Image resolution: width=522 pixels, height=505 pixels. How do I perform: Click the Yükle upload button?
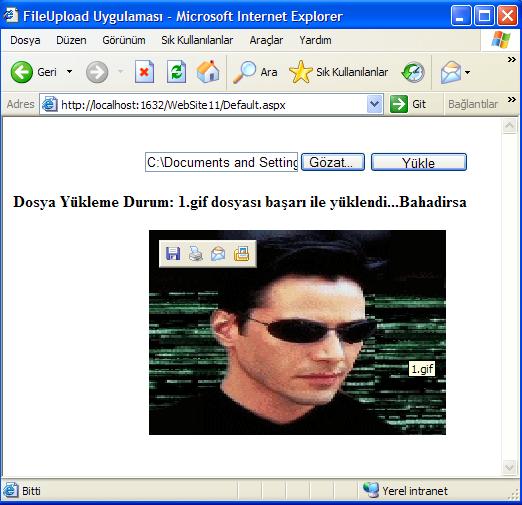(419, 162)
